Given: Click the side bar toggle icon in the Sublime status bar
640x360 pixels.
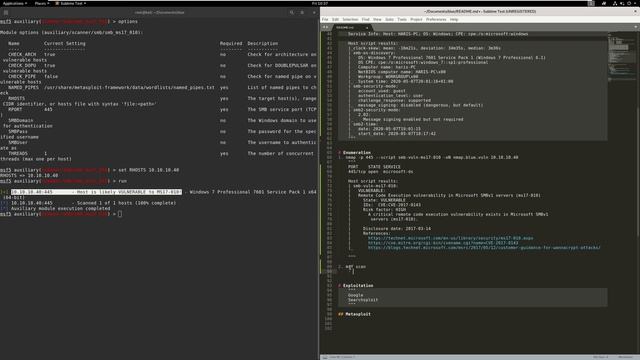Looking at the screenshot, I should coord(324,357).
